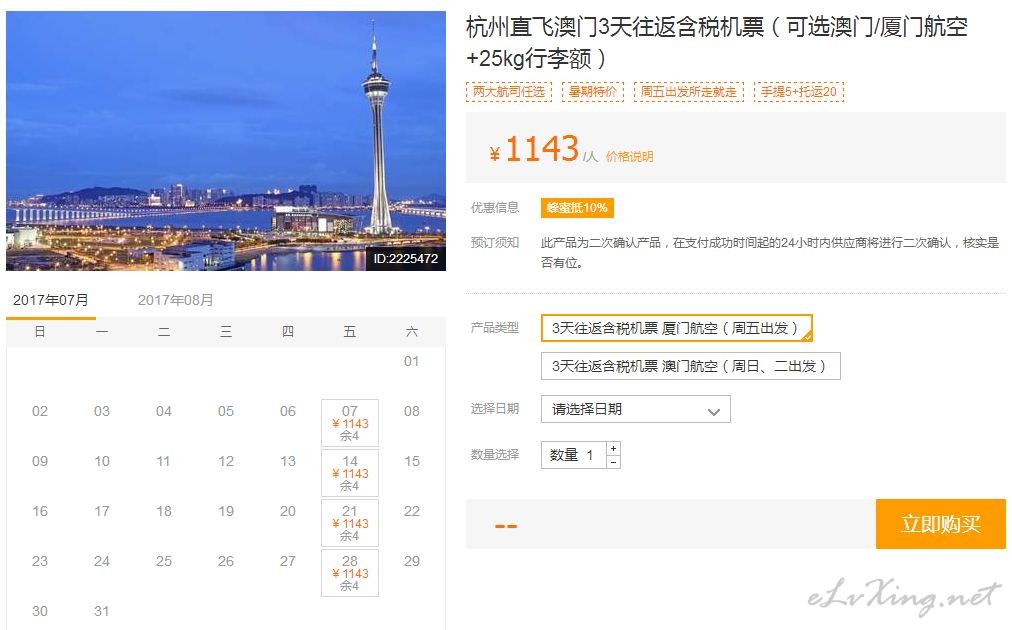Click the 周五出发说走就走 tag
Image resolution: width=1012 pixels, height=630 pixels.
coord(689,92)
